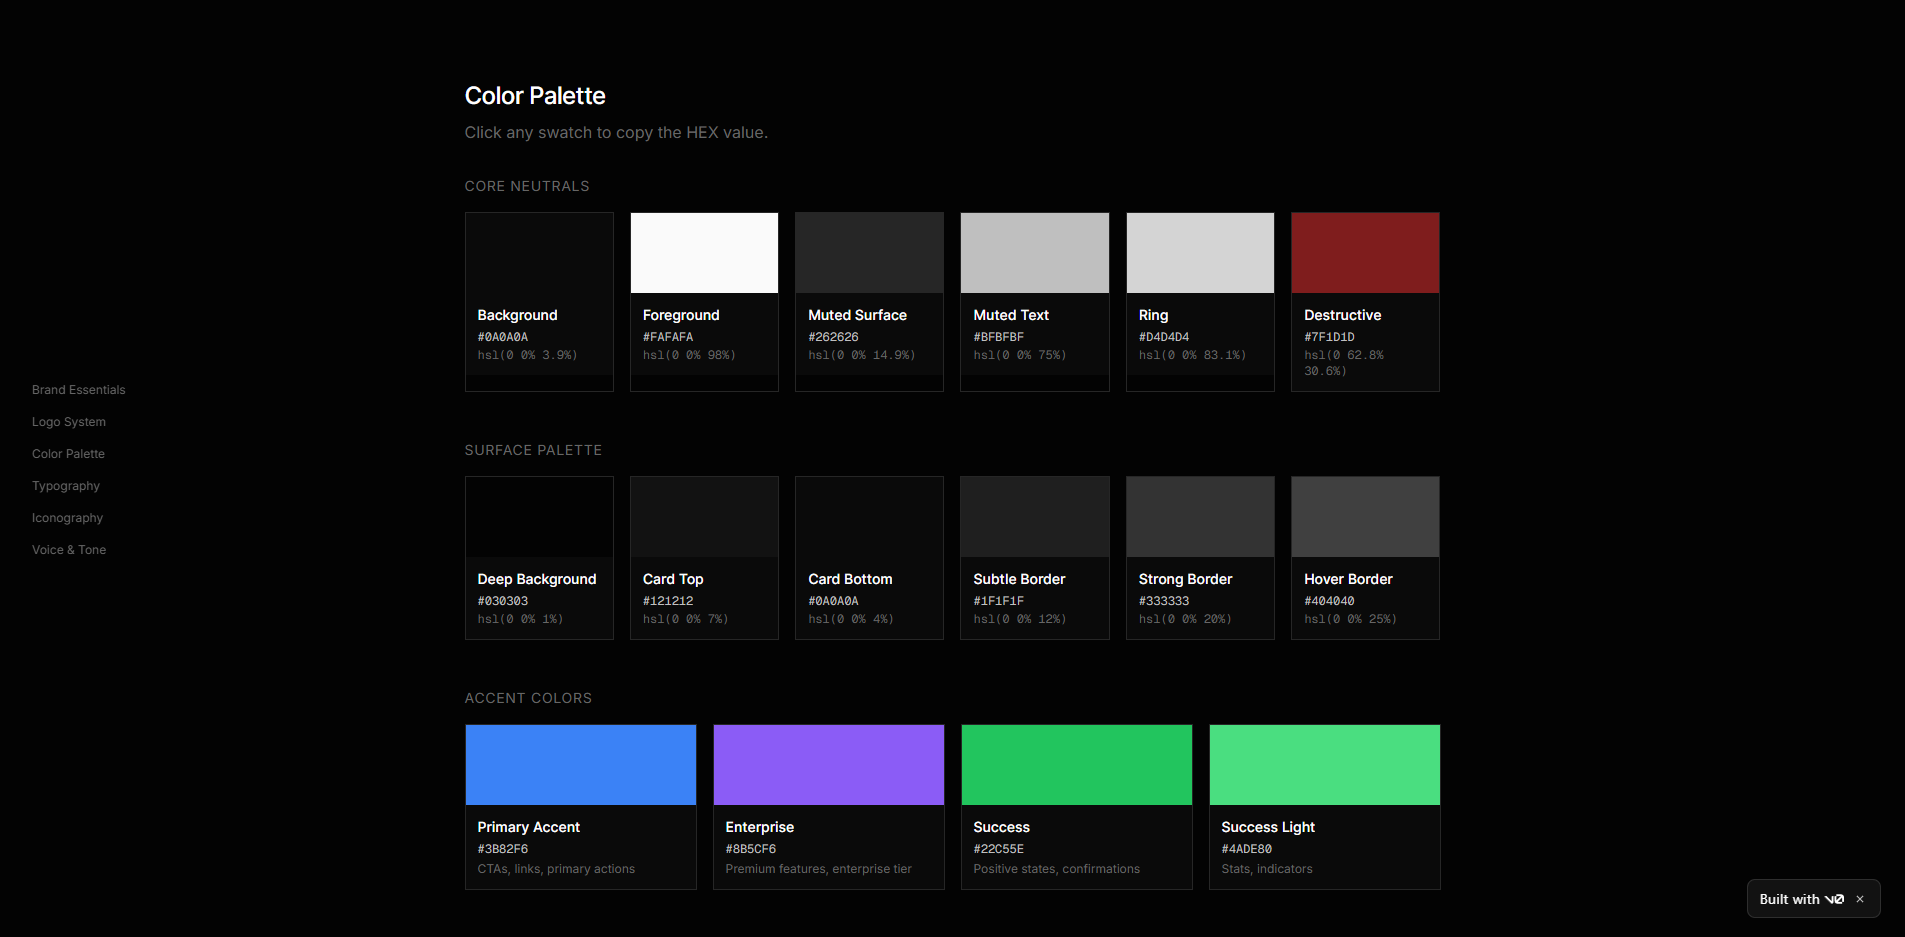Click the hex text #030303
1905x937 pixels.
(503, 601)
